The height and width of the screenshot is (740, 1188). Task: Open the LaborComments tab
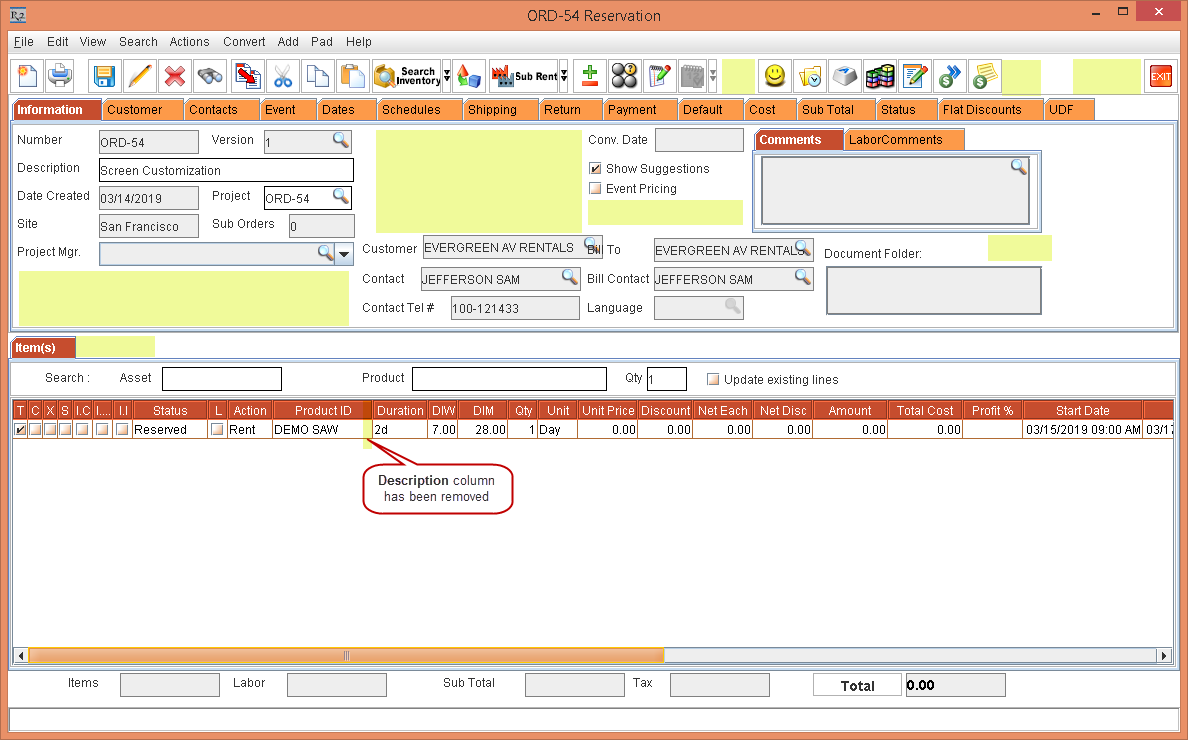pyautogui.click(x=903, y=140)
